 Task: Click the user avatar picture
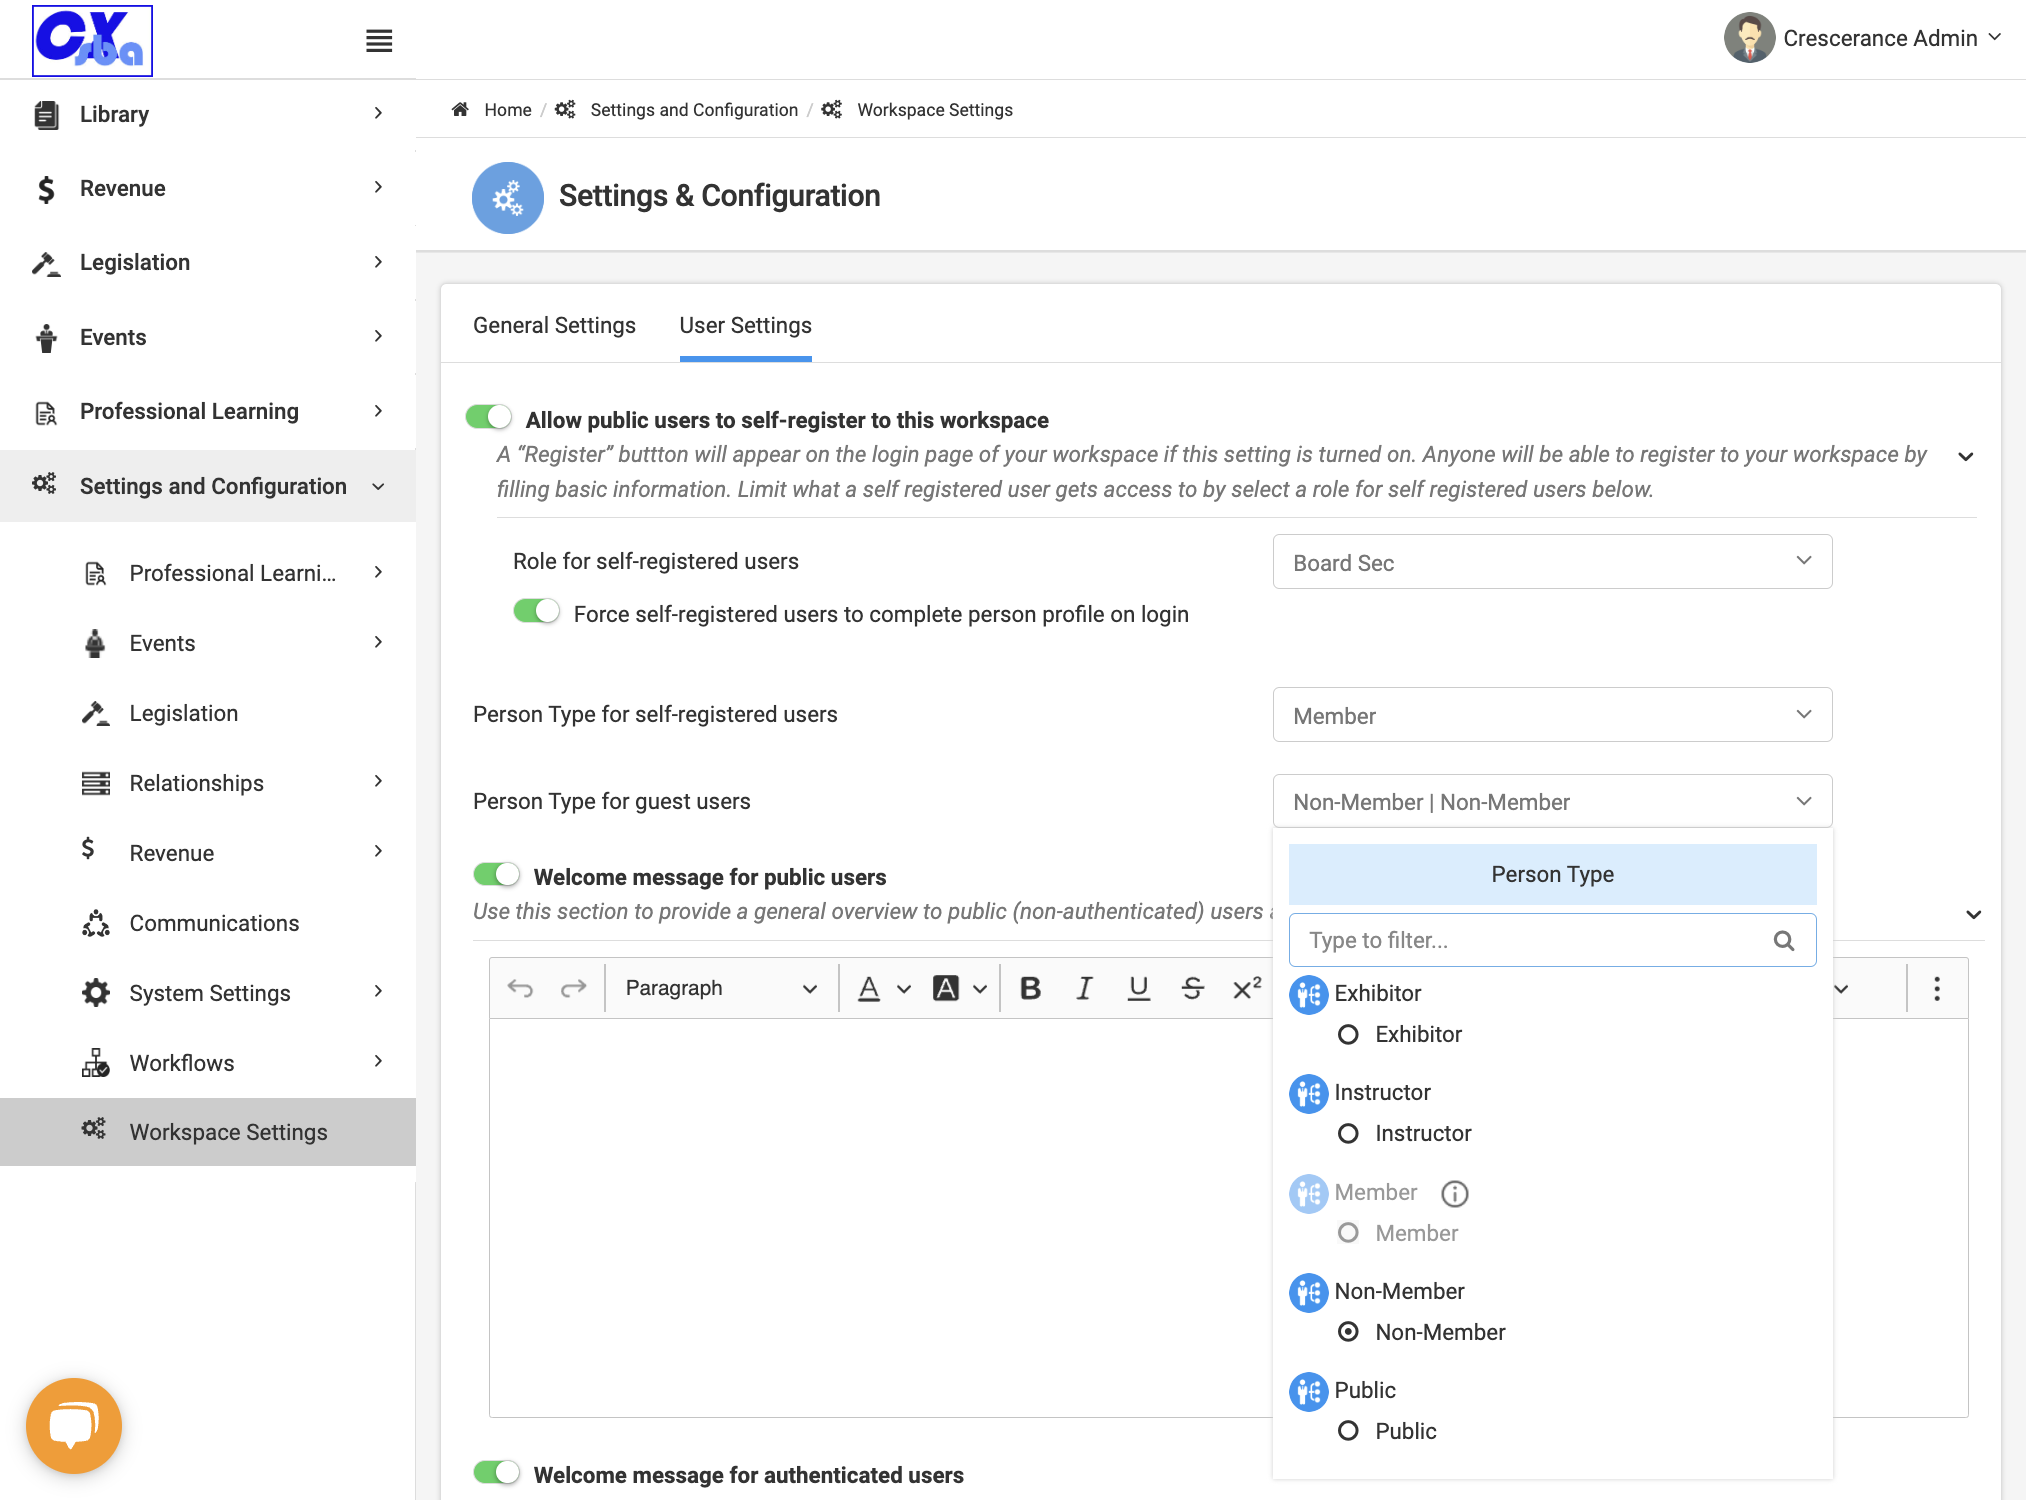1749,38
